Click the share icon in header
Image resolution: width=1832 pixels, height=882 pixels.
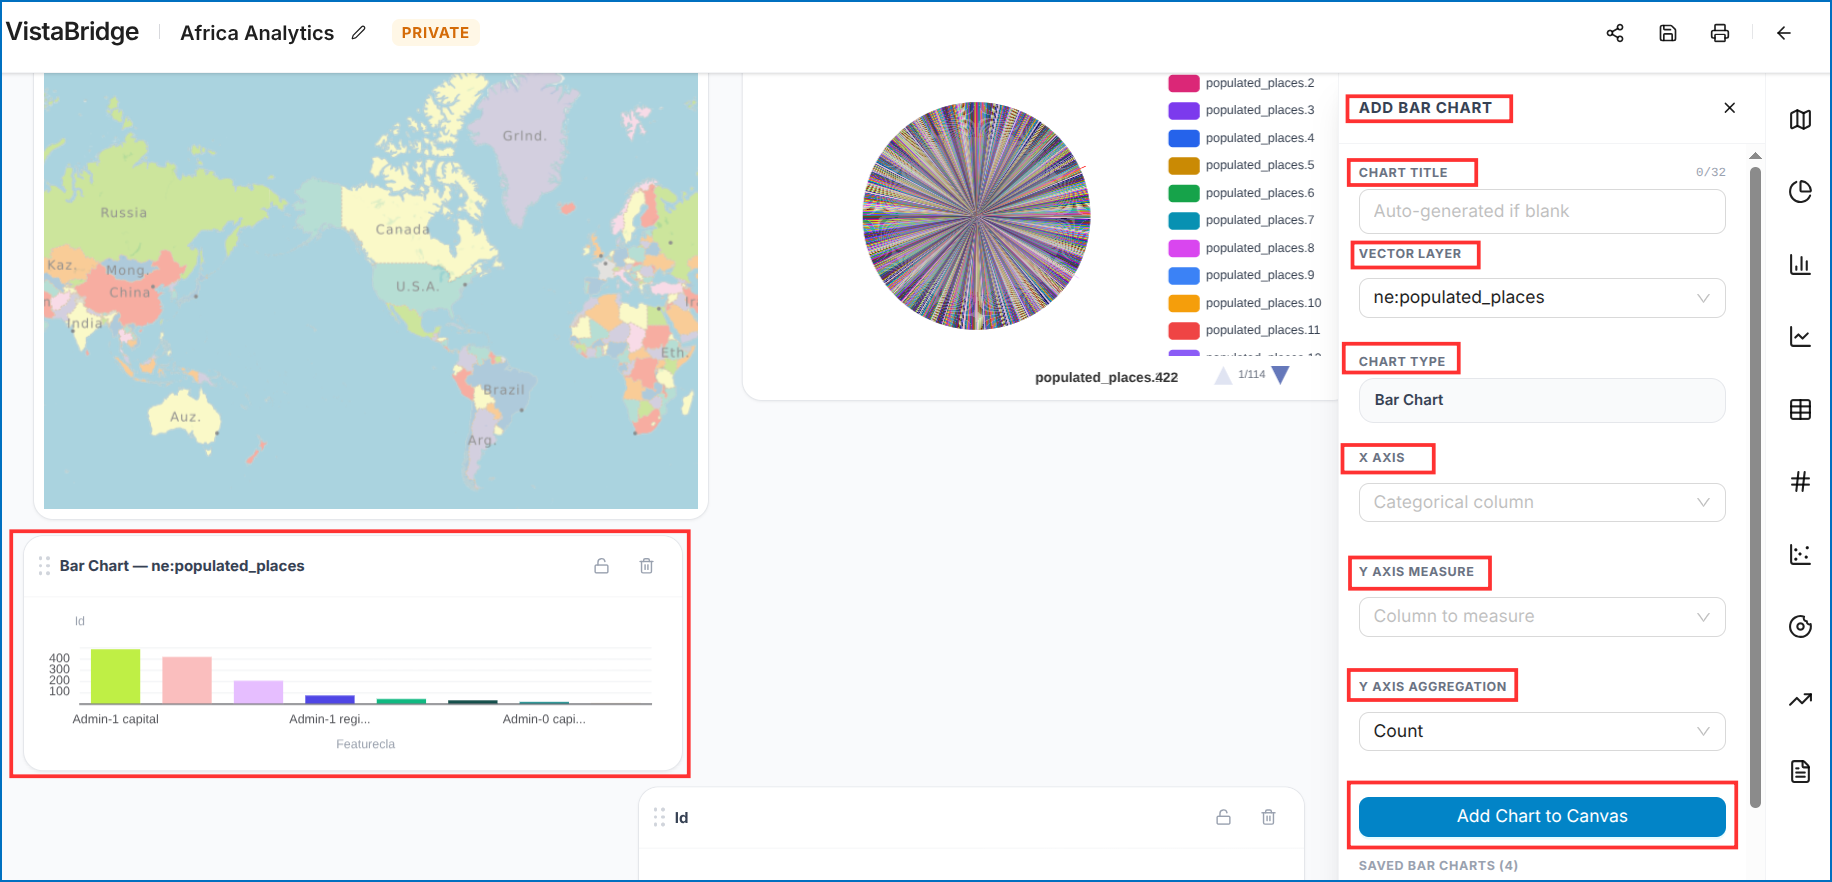(1615, 33)
